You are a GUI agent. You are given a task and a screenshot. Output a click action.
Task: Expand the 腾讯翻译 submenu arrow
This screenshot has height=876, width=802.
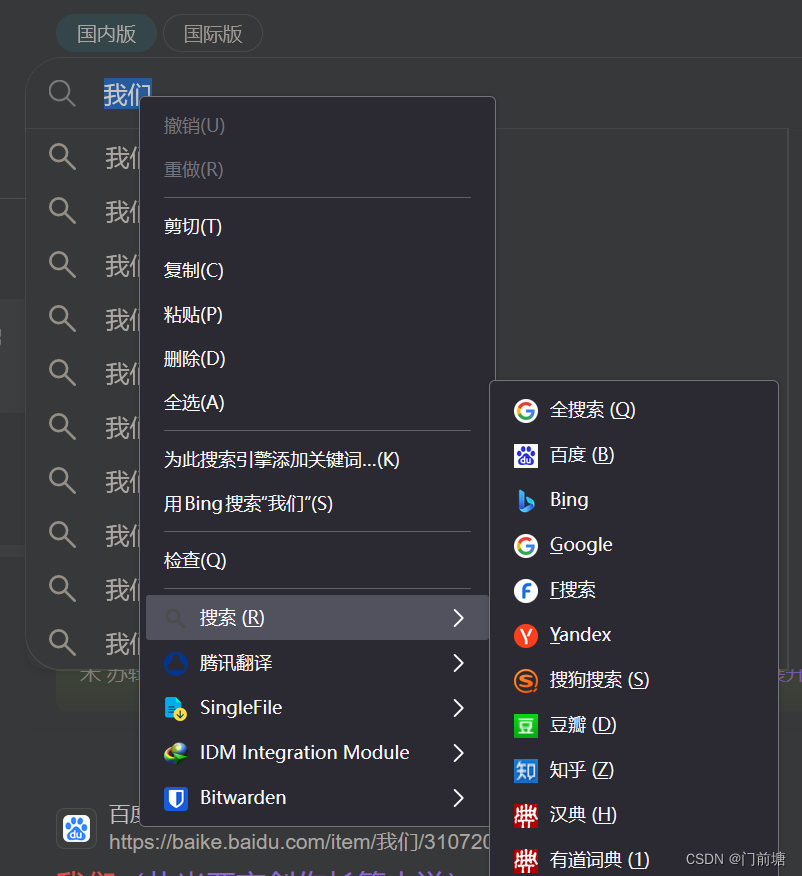pyautogui.click(x=459, y=663)
